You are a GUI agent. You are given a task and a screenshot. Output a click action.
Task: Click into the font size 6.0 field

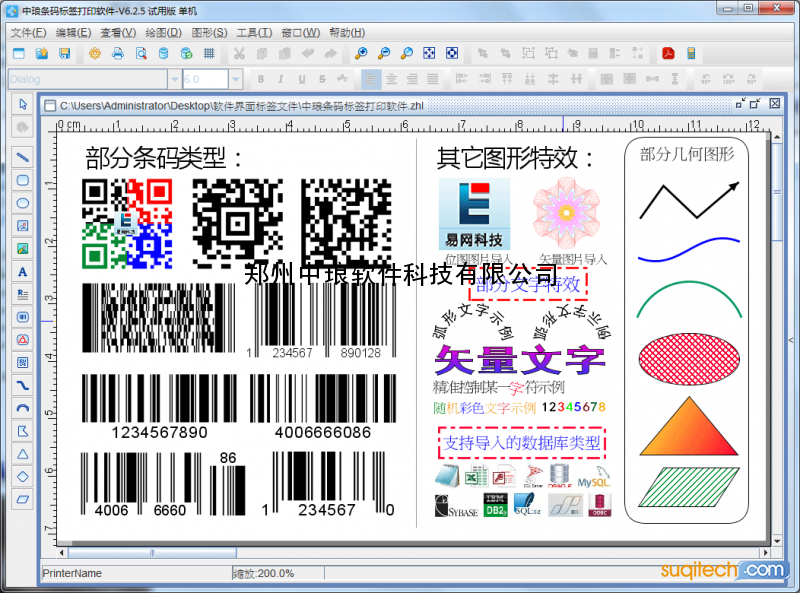[x=205, y=79]
